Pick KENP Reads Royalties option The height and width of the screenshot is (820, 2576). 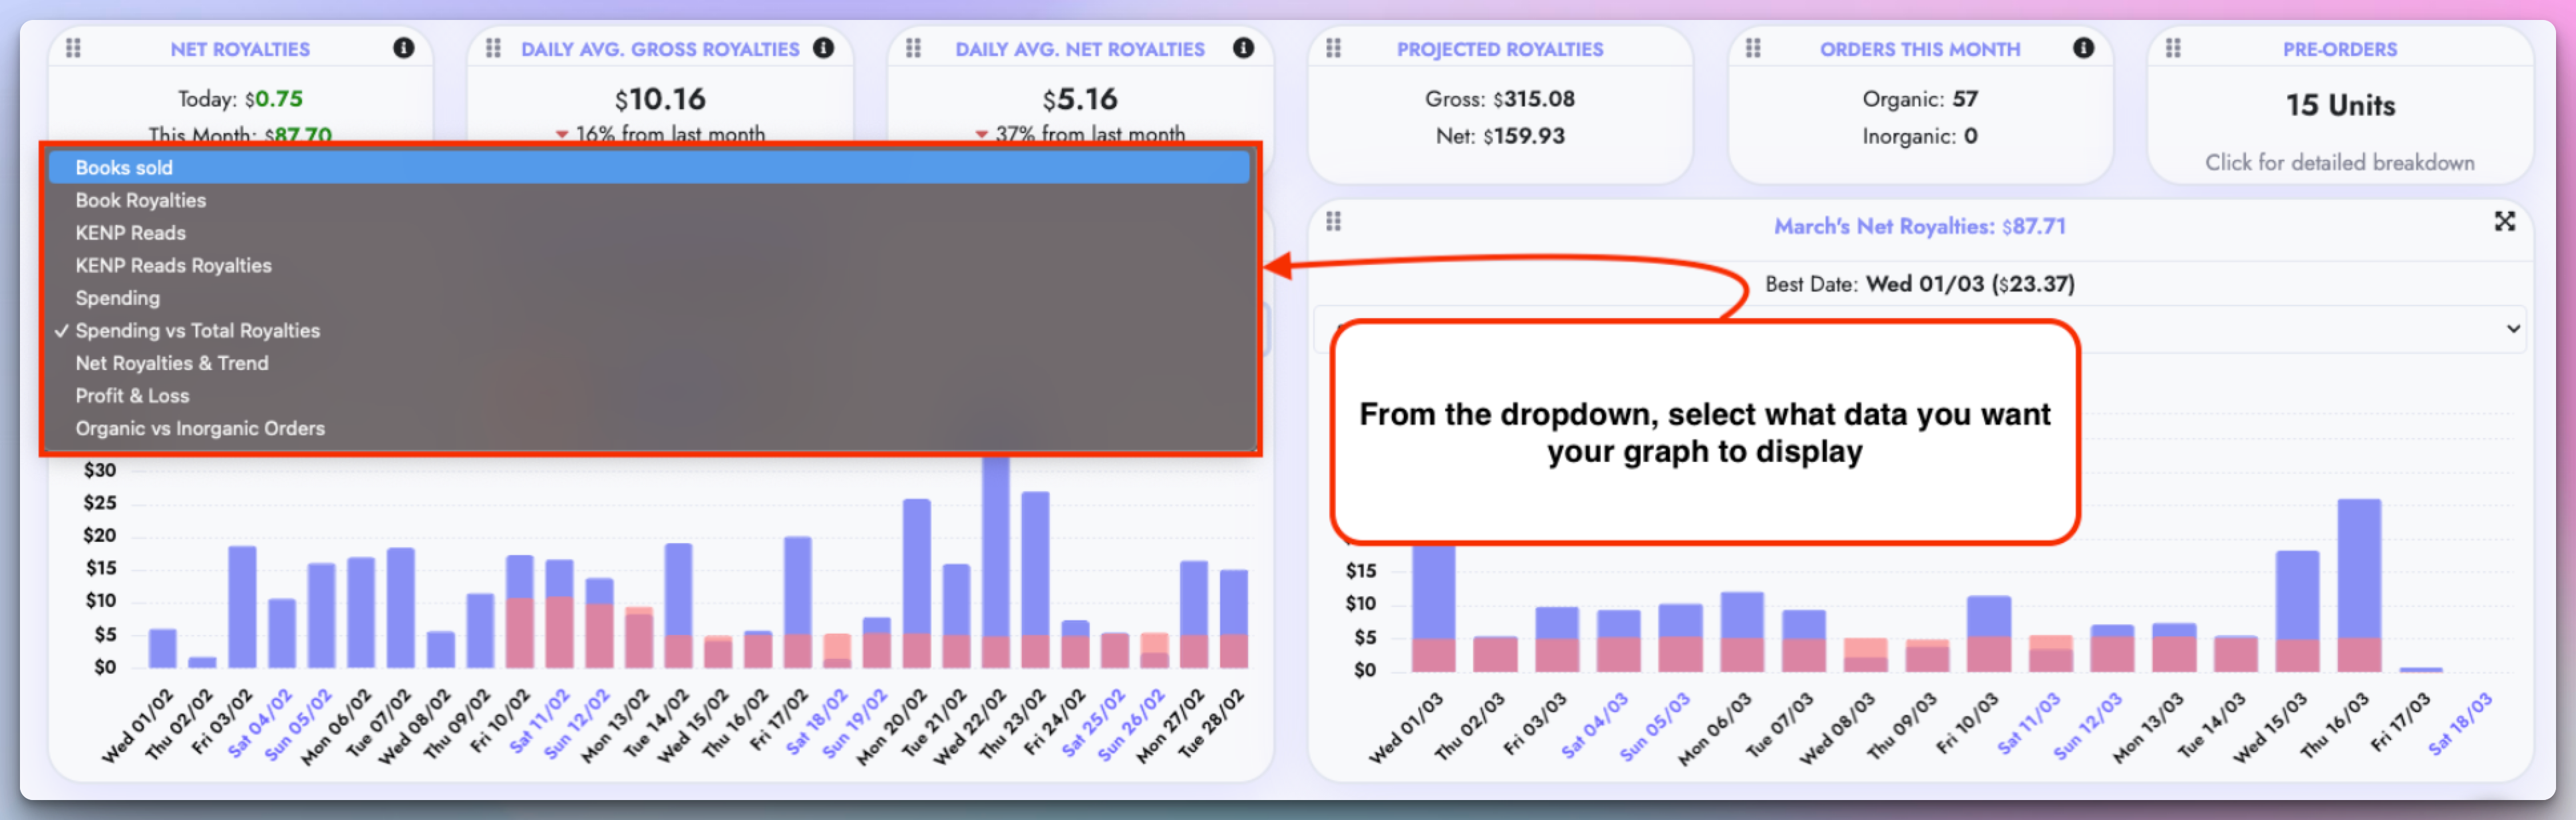click(650, 266)
